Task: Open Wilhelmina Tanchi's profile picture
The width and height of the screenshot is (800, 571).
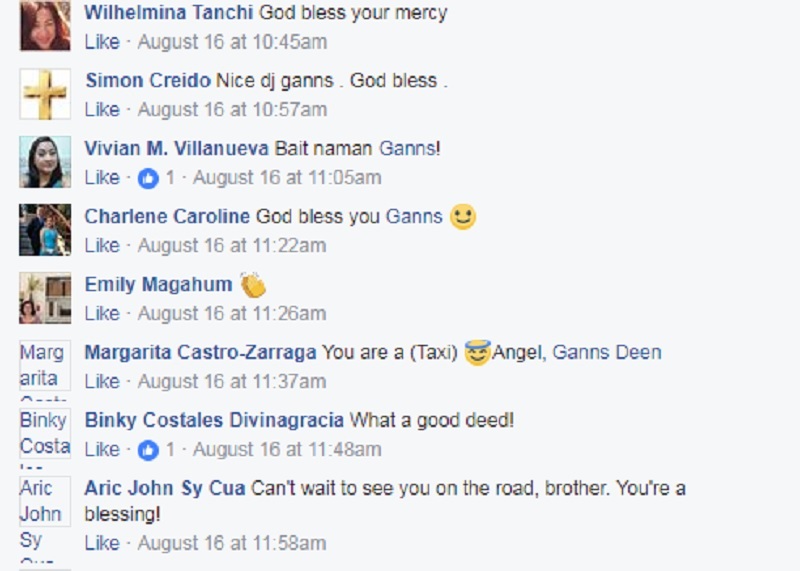Action: [45, 26]
